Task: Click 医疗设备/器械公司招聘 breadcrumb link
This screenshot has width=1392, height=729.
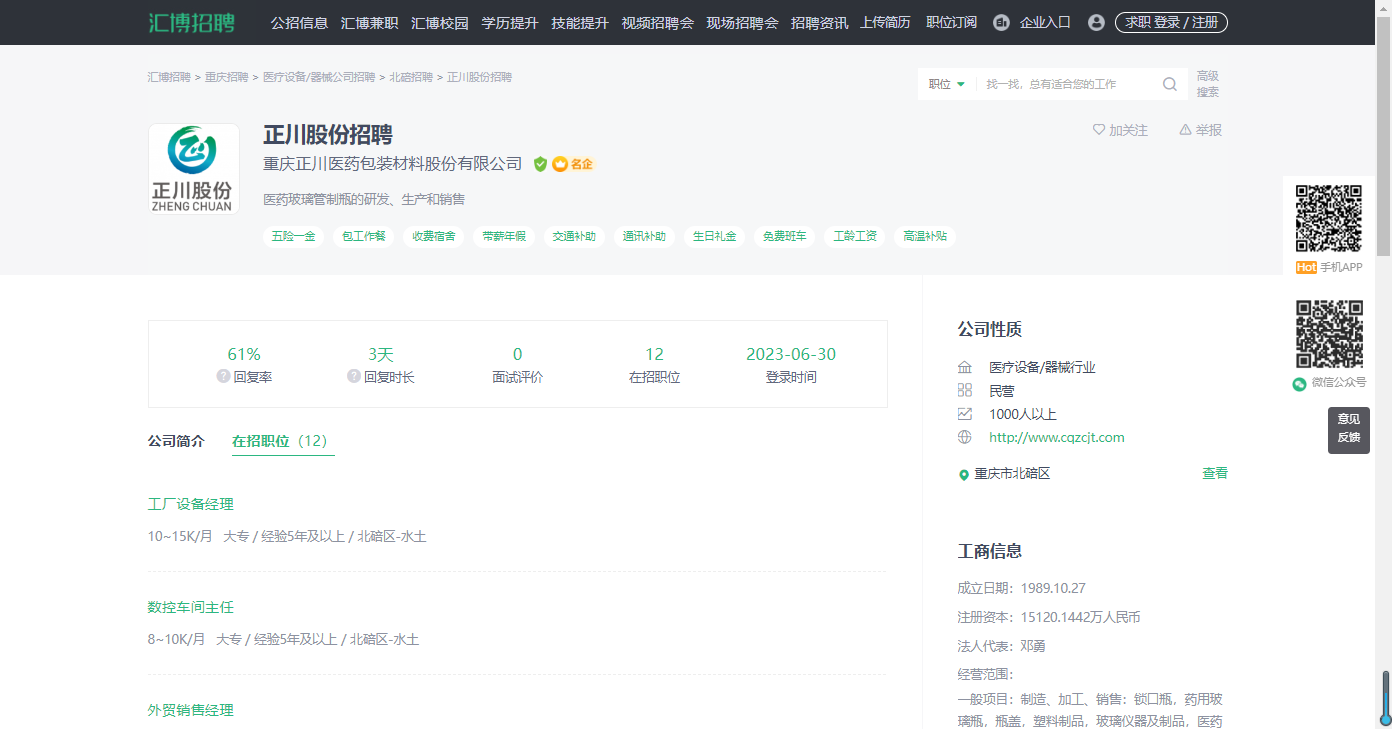Action: pyautogui.click(x=319, y=77)
